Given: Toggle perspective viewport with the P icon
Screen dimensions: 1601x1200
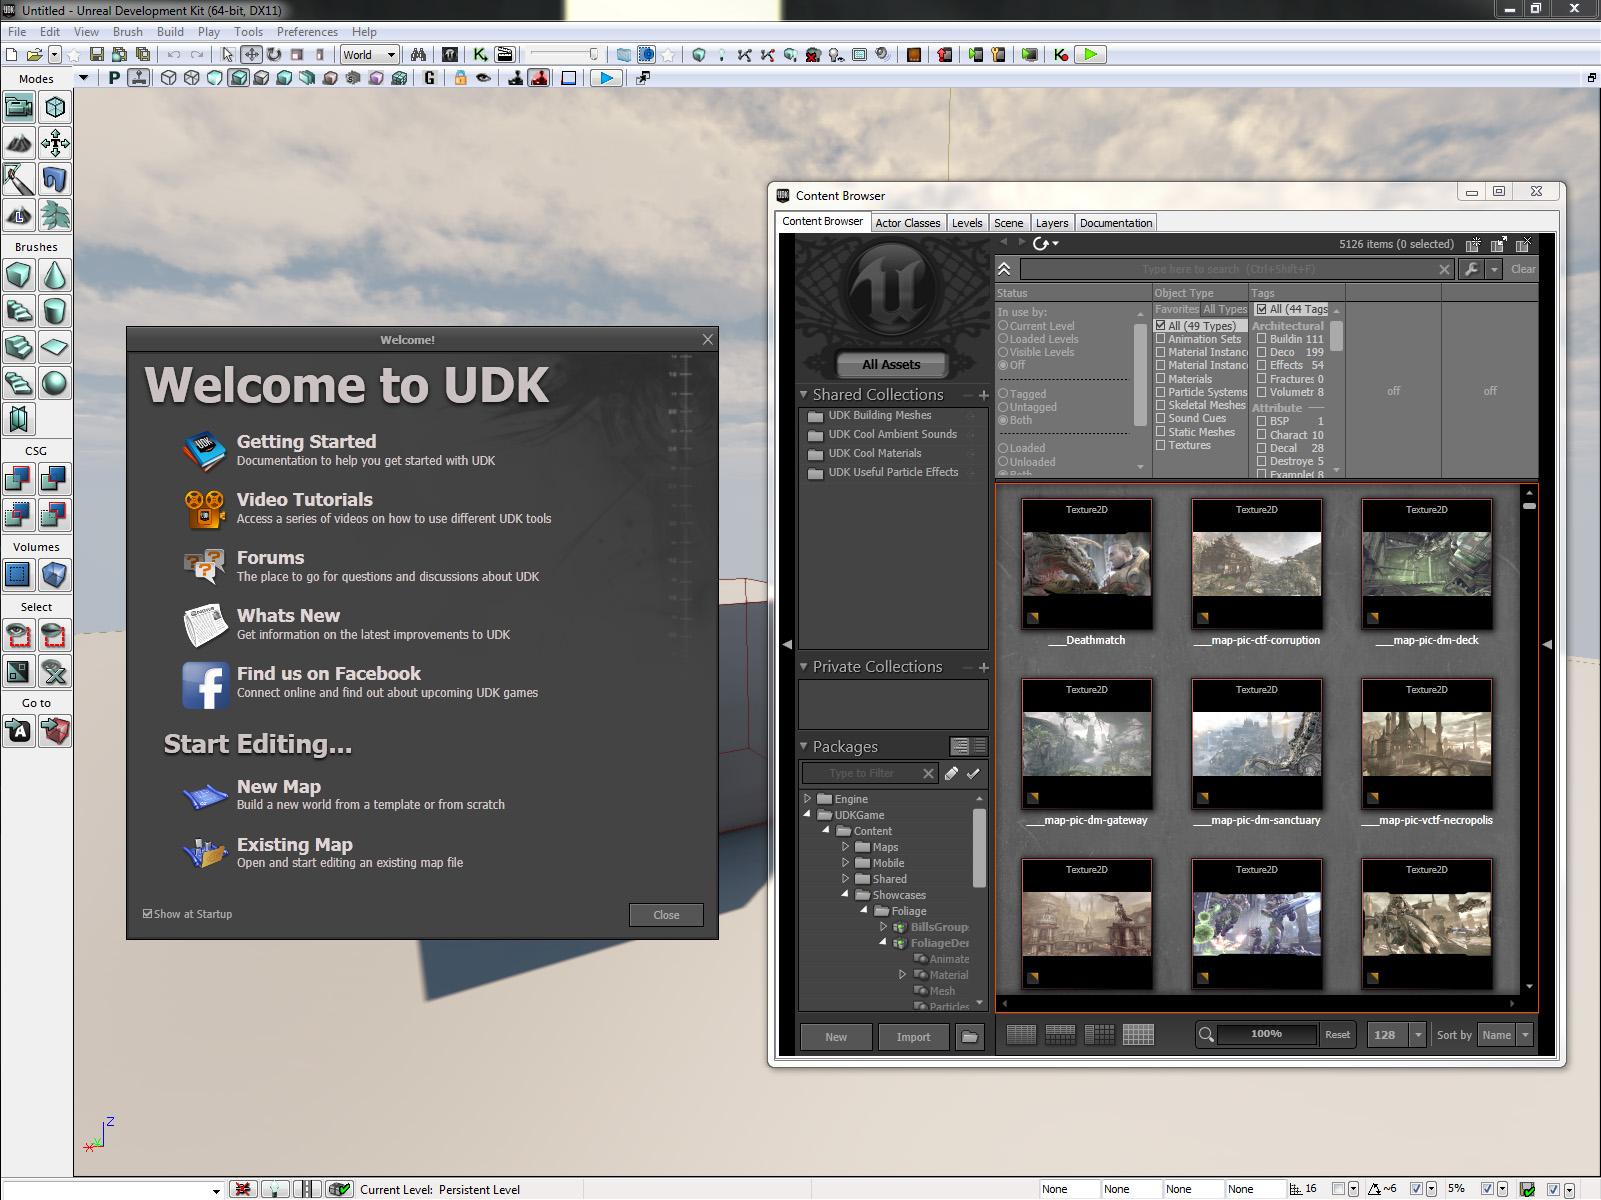Looking at the screenshot, I should click(114, 78).
